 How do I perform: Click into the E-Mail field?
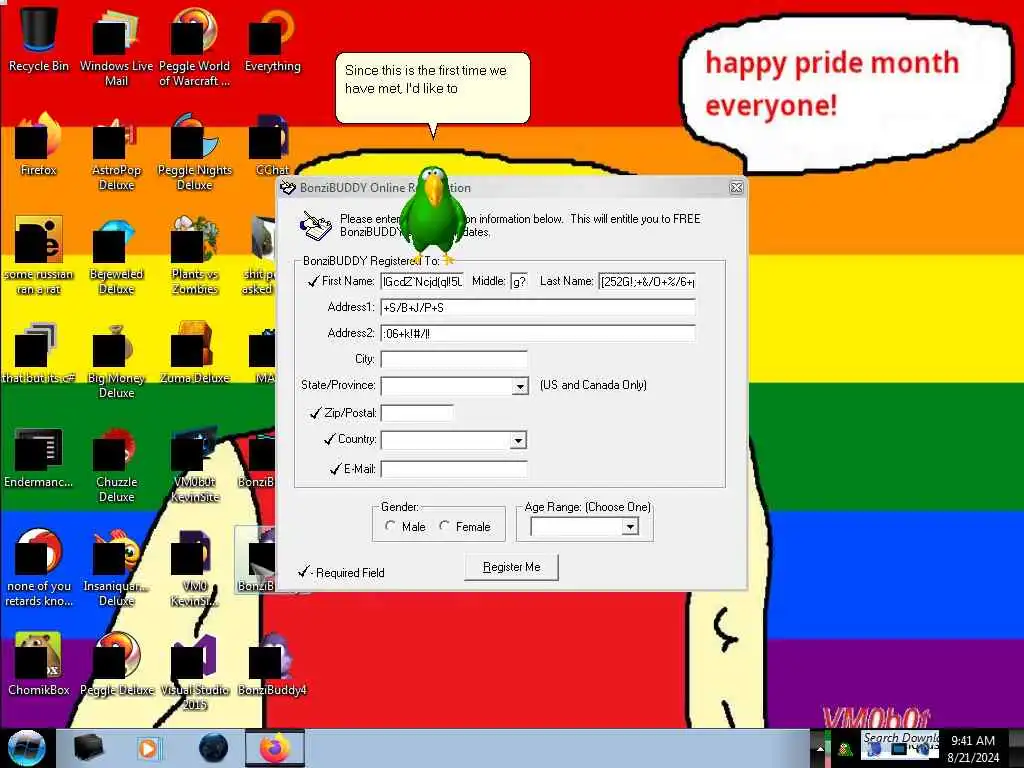point(454,469)
